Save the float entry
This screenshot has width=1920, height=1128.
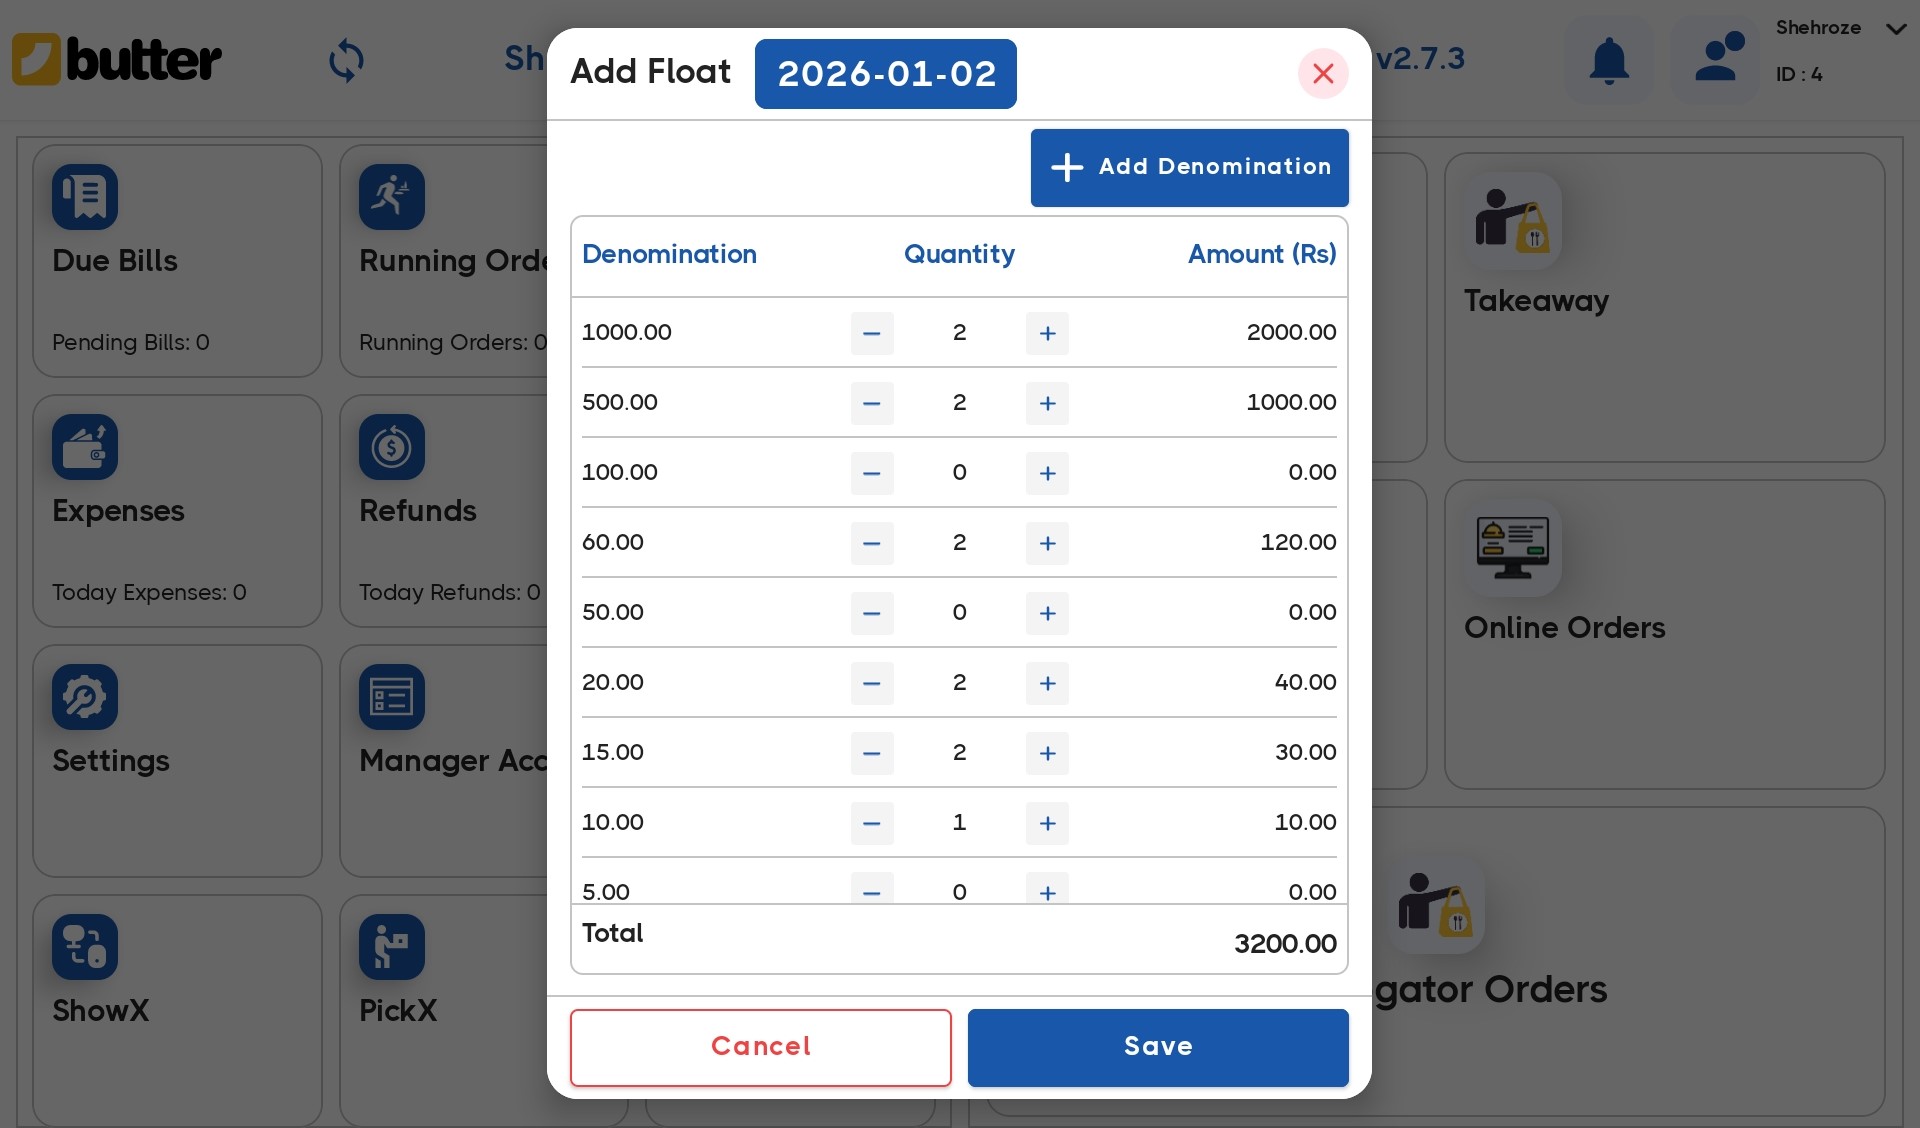pyautogui.click(x=1157, y=1047)
